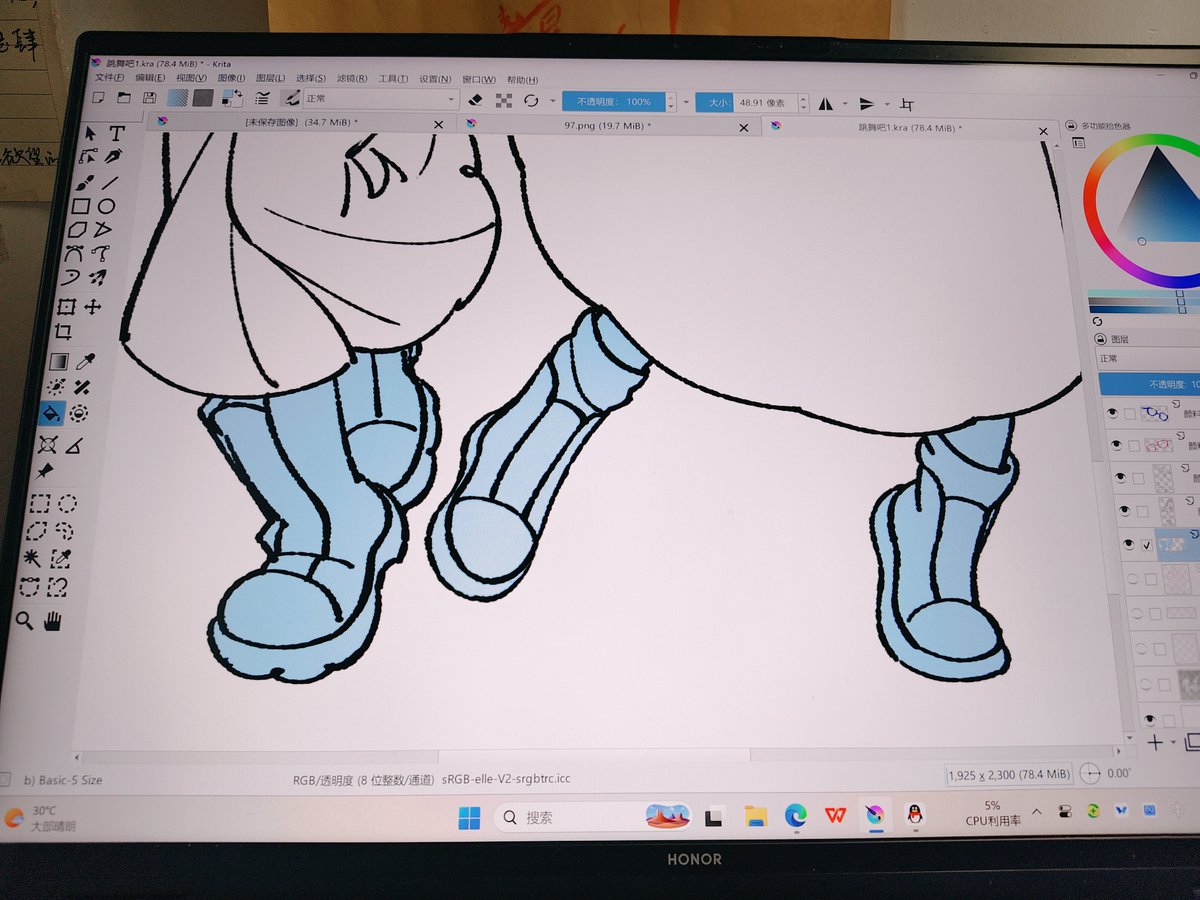The height and width of the screenshot is (900, 1200).
Task: Hide the red glasses thumbnail layer
Action: tap(1117, 445)
